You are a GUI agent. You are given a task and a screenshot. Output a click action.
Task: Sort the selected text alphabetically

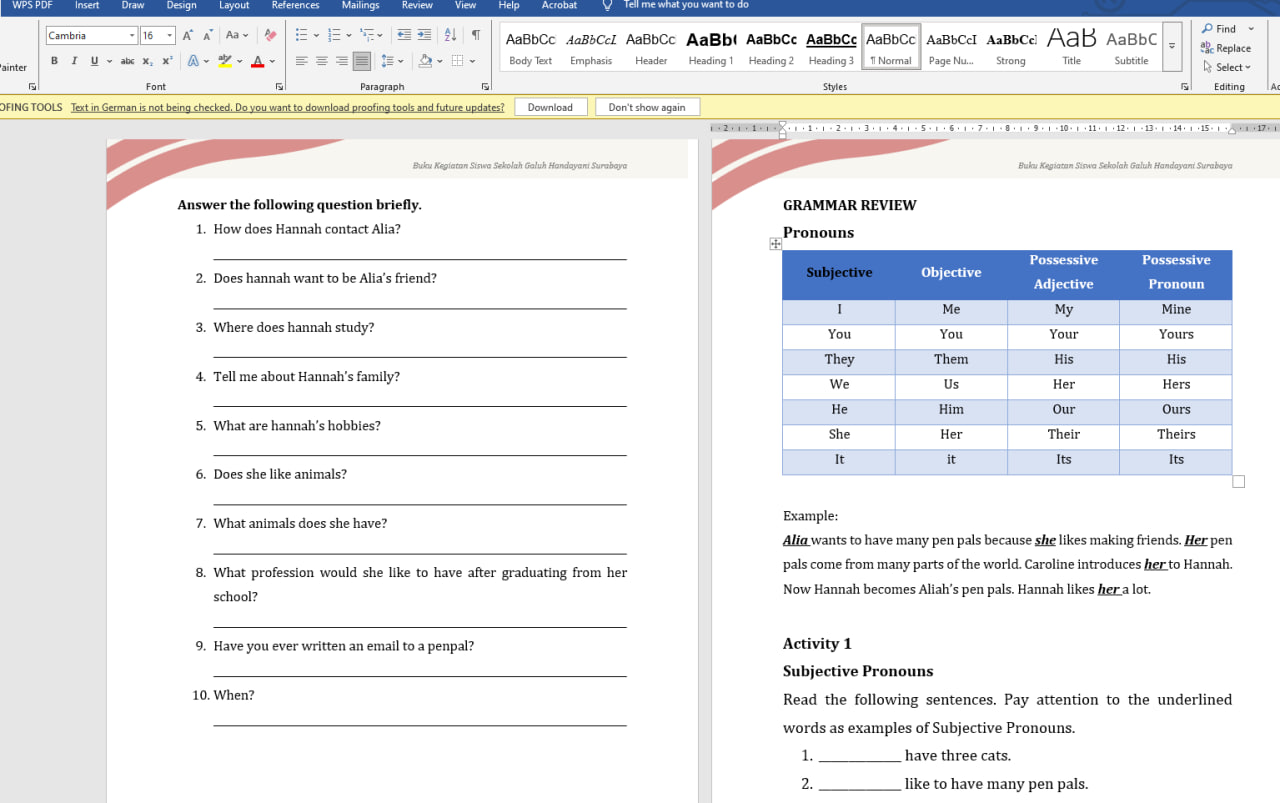(x=450, y=35)
